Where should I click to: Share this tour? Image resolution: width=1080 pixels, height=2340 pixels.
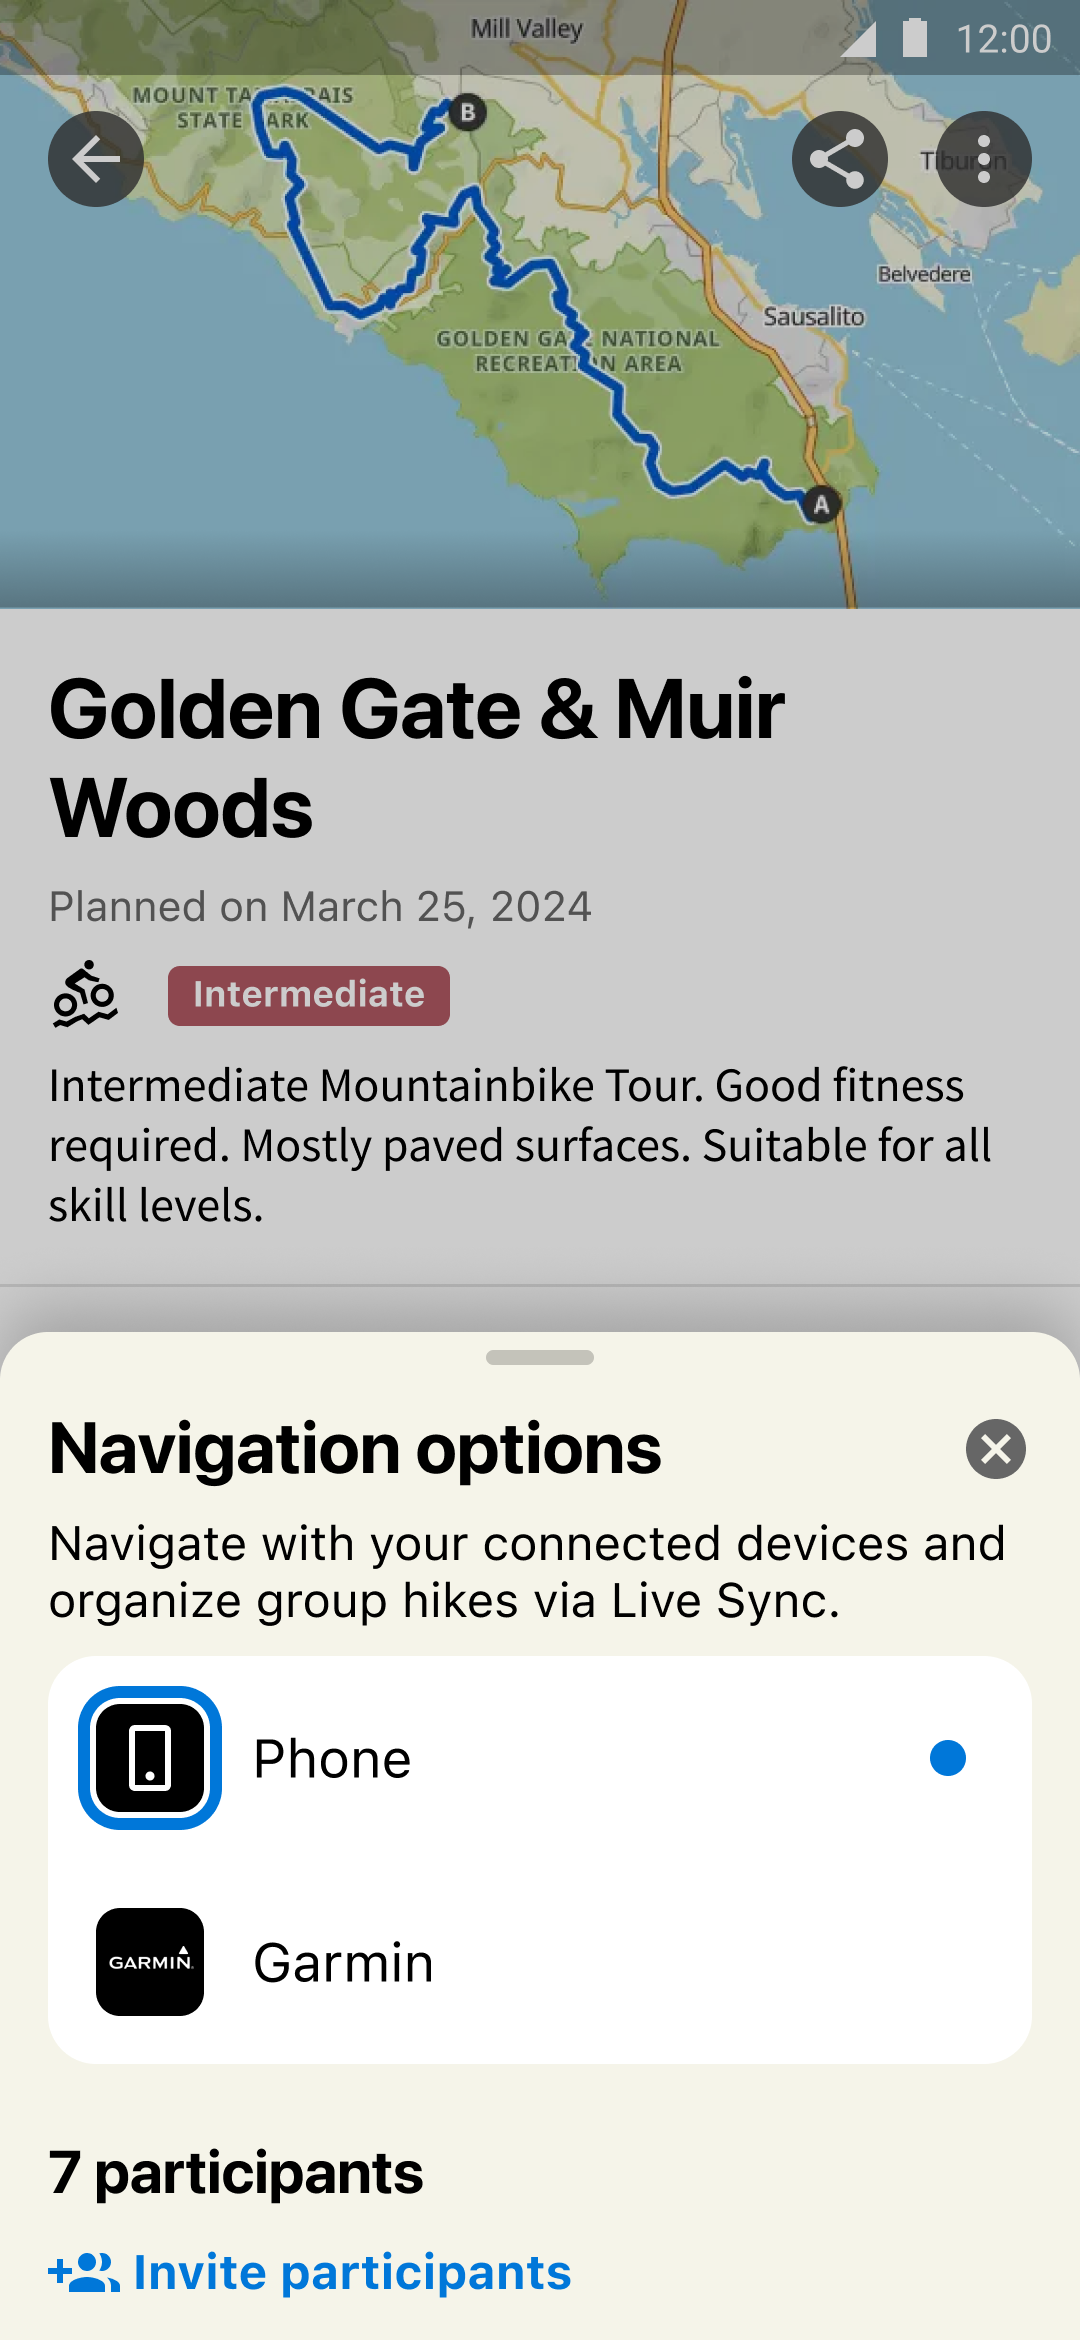839,159
